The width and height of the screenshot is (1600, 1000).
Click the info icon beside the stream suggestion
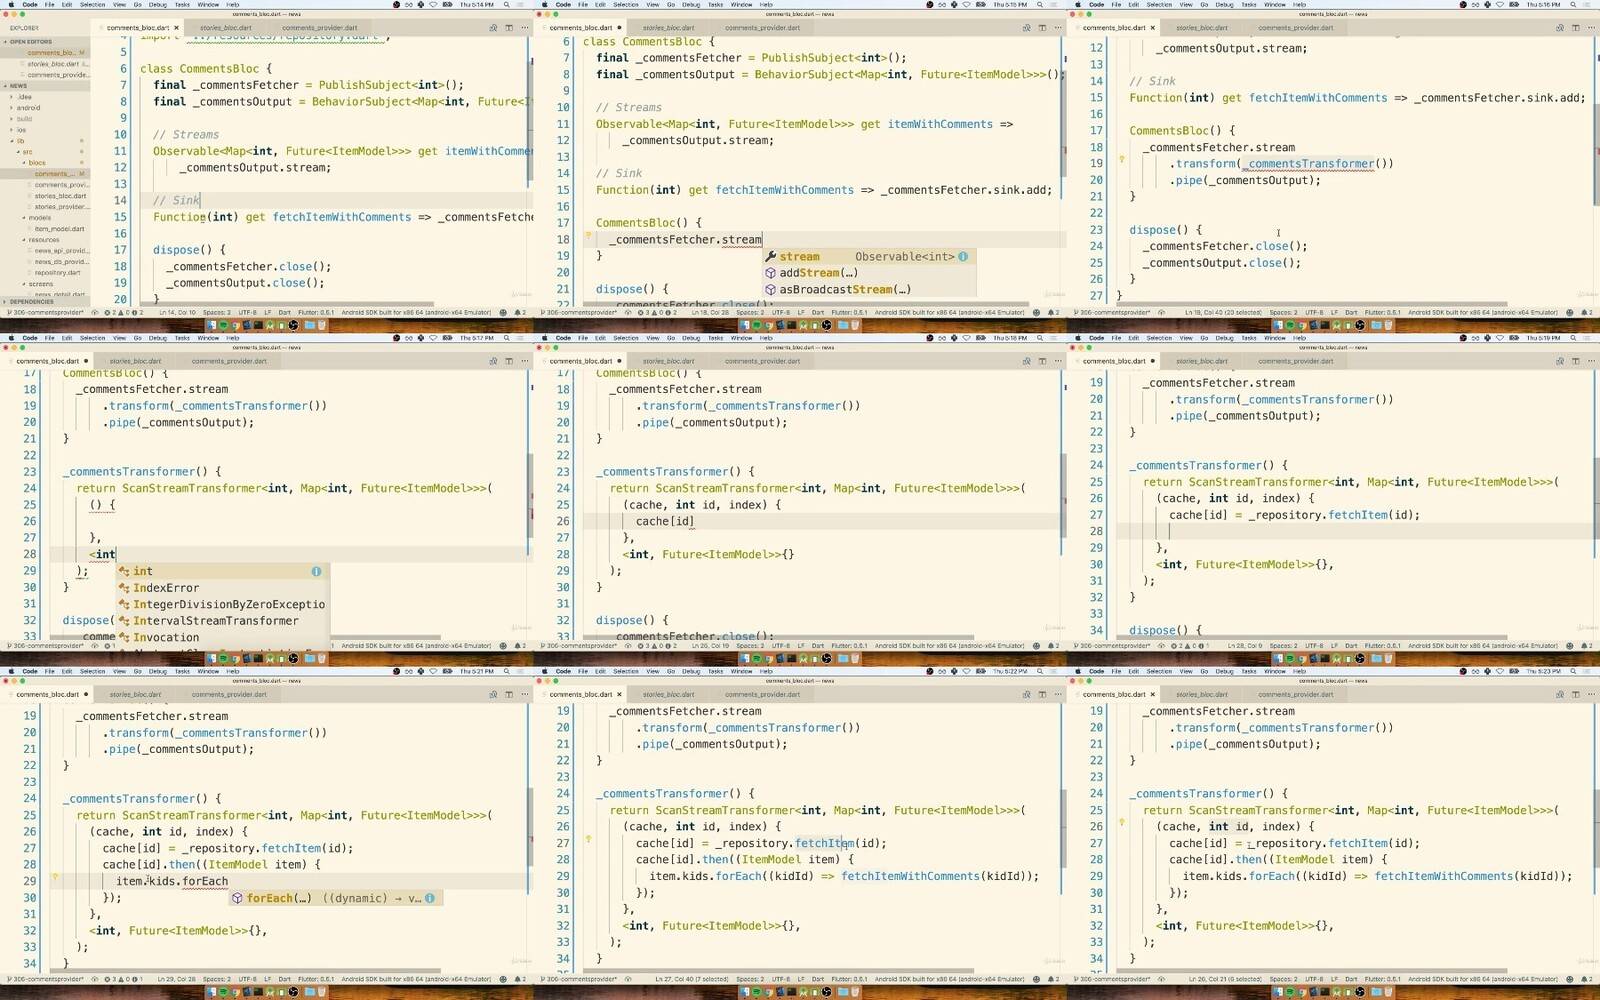point(963,257)
